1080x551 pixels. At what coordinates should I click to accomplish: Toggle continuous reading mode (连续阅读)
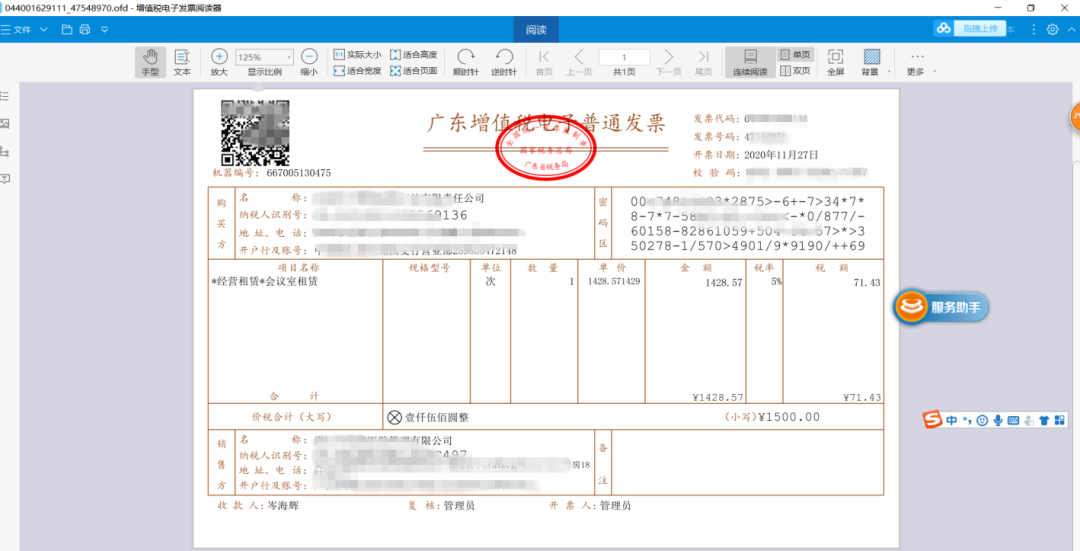pyautogui.click(x=750, y=62)
